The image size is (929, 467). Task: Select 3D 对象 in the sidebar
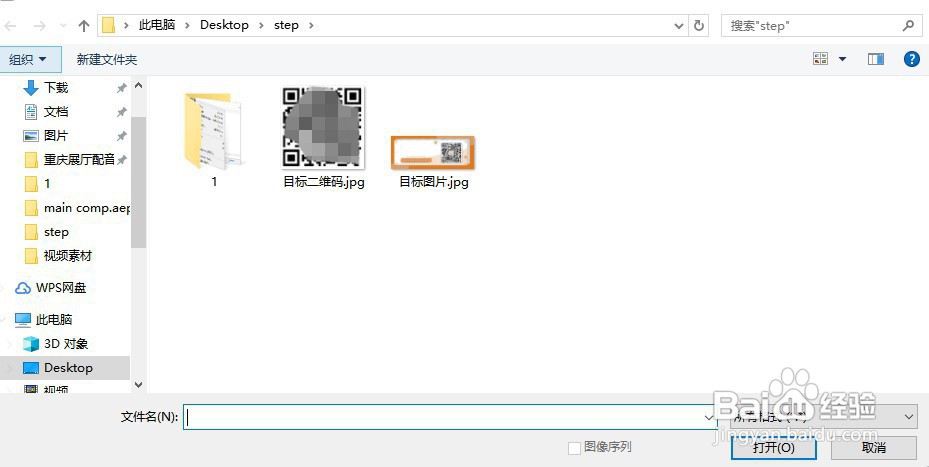click(65, 344)
